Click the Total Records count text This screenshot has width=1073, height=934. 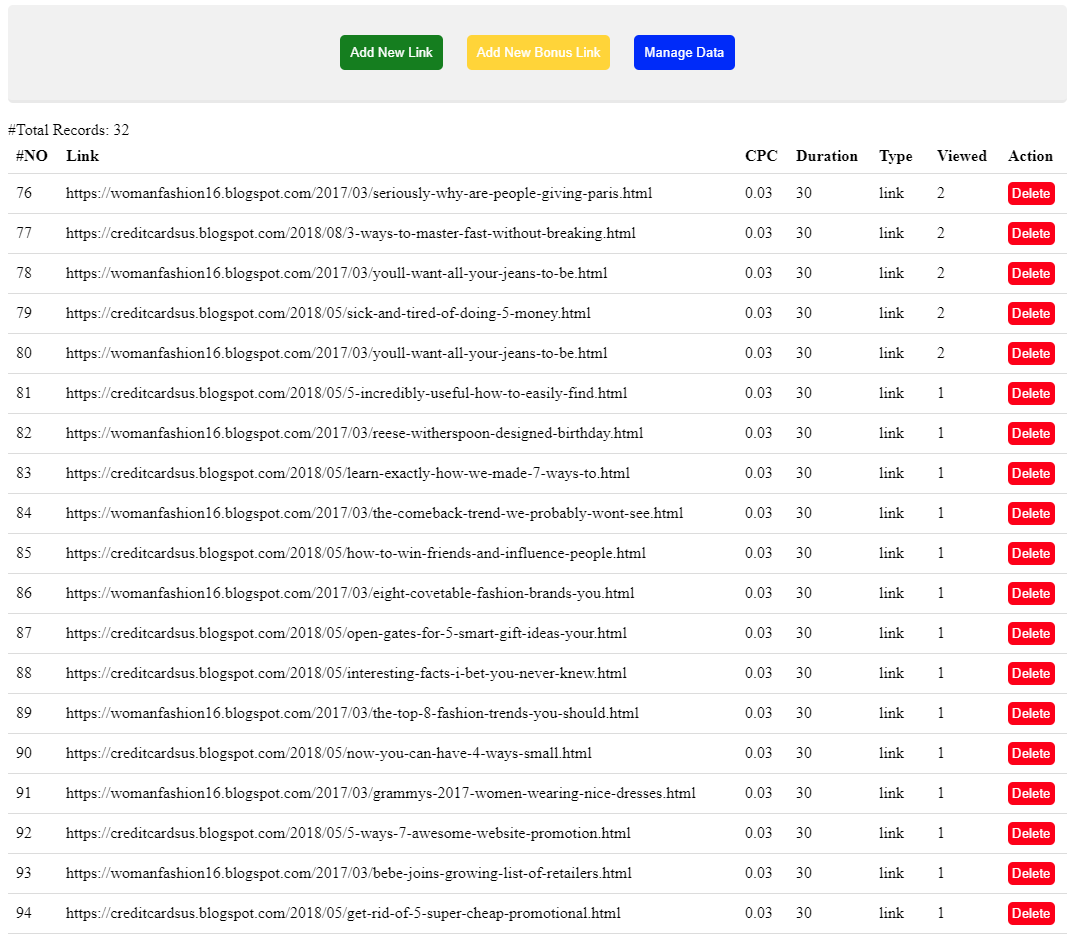pos(69,130)
